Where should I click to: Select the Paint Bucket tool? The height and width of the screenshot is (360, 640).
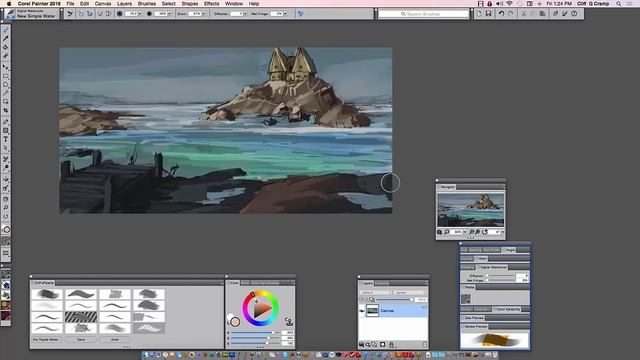(6, 47)
